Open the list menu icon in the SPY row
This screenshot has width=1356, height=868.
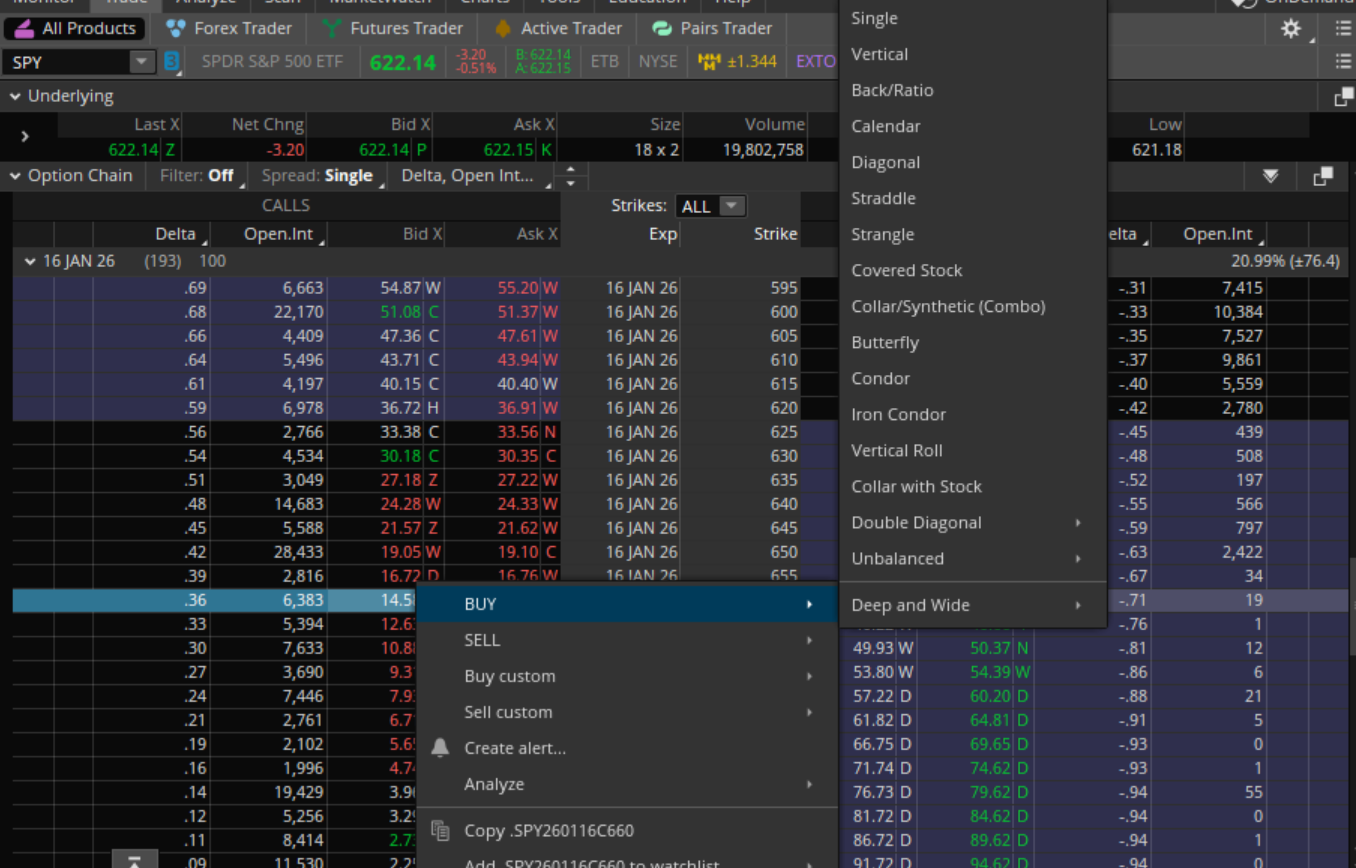(1343, 62)
